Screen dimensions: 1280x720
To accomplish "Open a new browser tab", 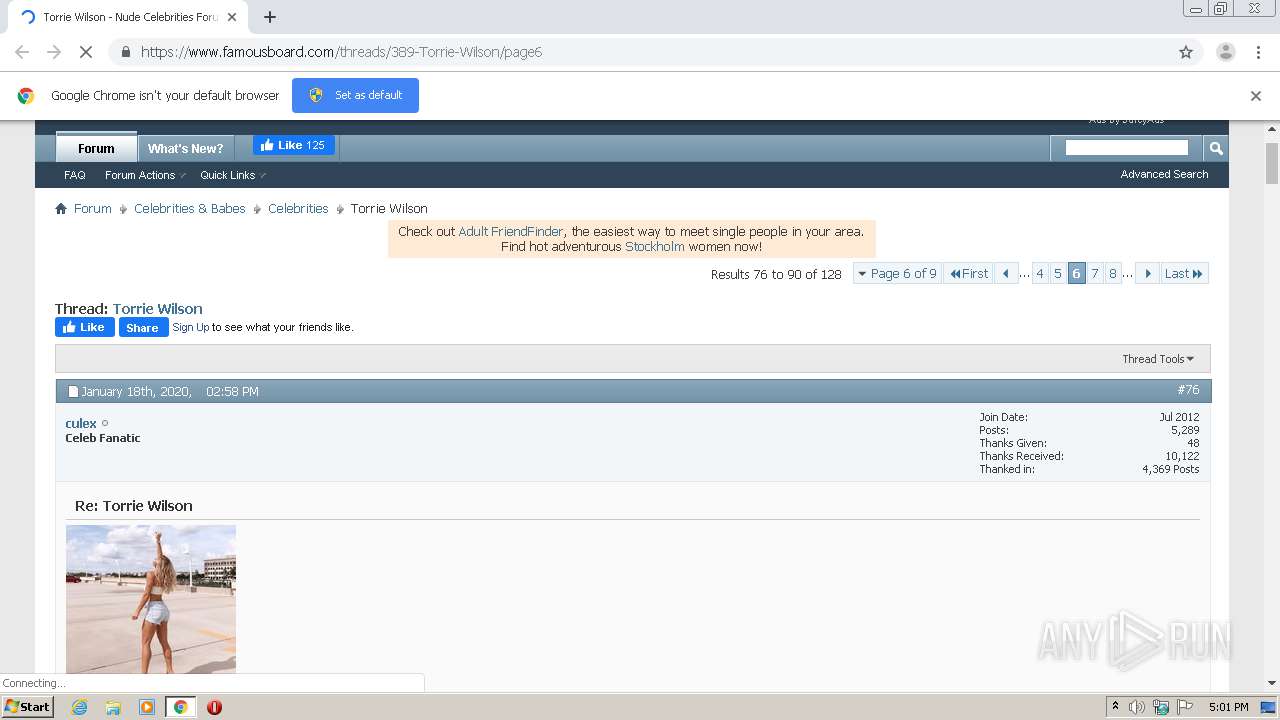I will tap(270, 17).
